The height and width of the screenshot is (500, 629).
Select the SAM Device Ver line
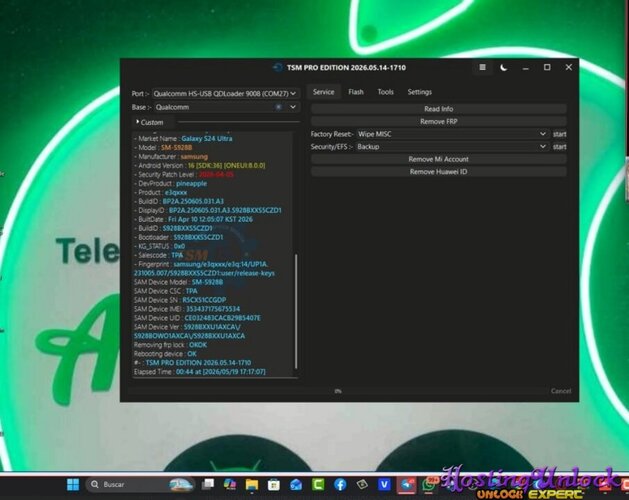[x=189, y=331]
